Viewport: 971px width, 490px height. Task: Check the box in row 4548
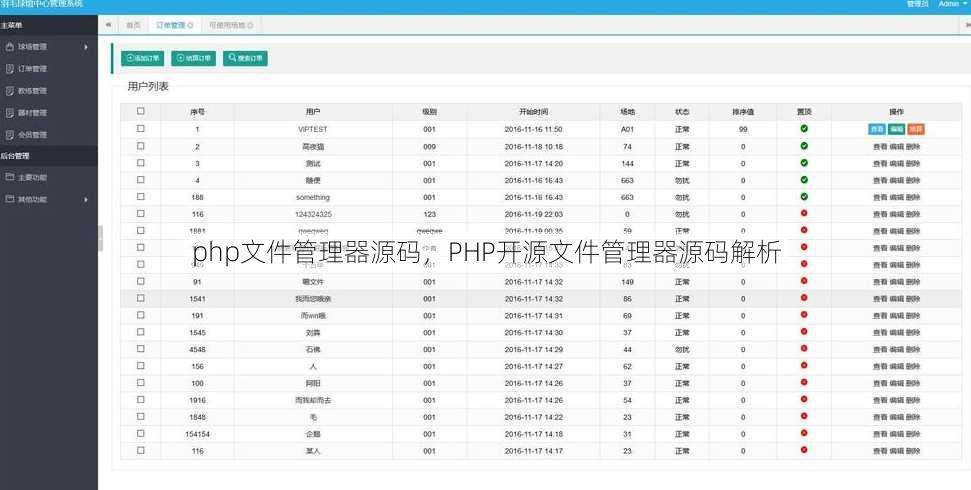pos(141,349)
